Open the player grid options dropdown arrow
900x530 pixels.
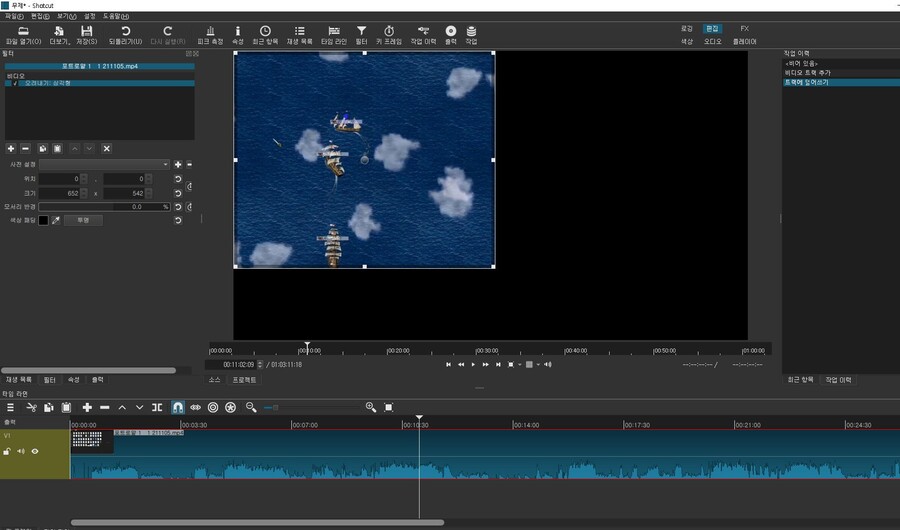pyautogui.click(x=538, y=365)
